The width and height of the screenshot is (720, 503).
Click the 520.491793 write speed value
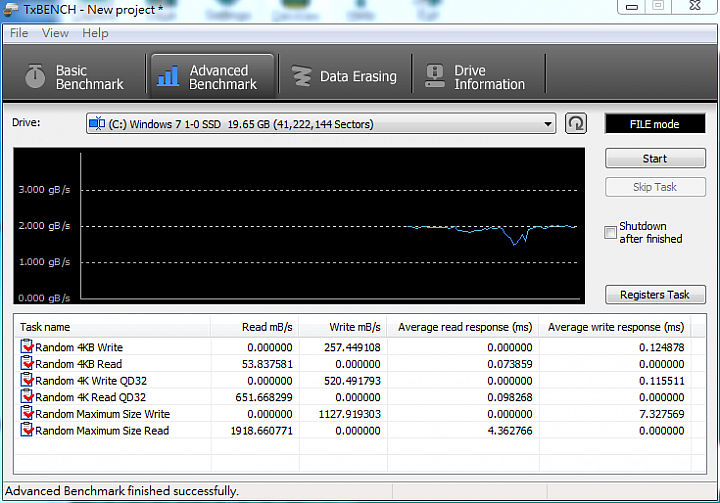(352, 381)
